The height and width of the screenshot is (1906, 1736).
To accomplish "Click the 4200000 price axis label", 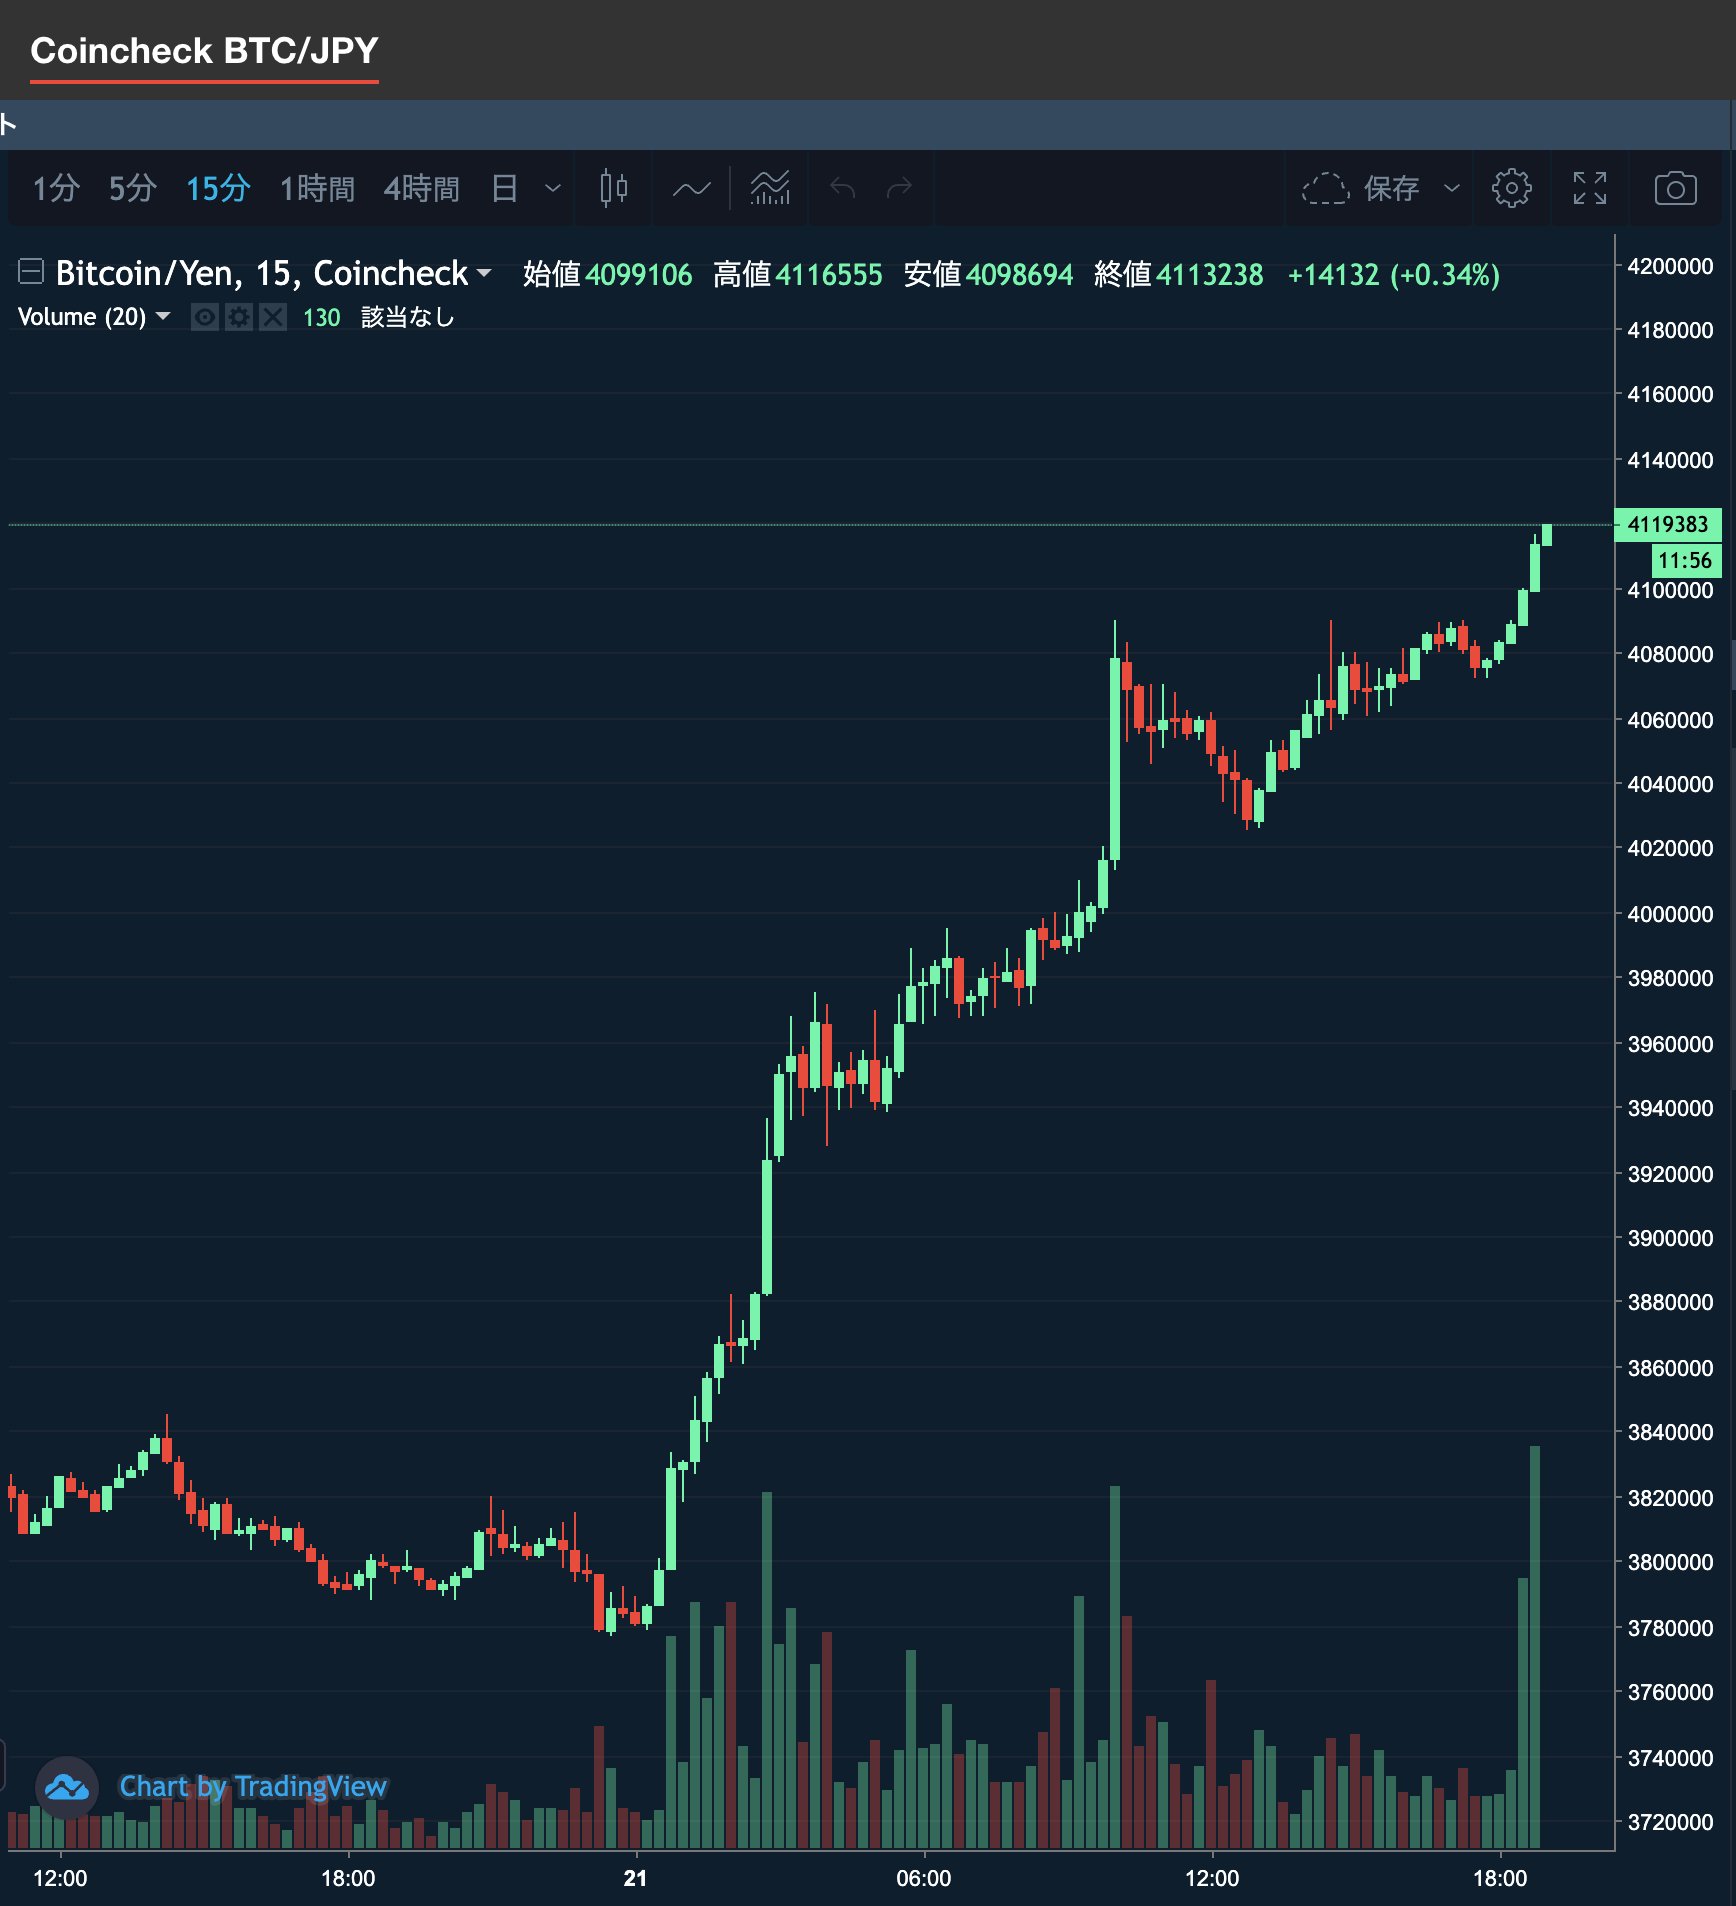I will 1670,266.
